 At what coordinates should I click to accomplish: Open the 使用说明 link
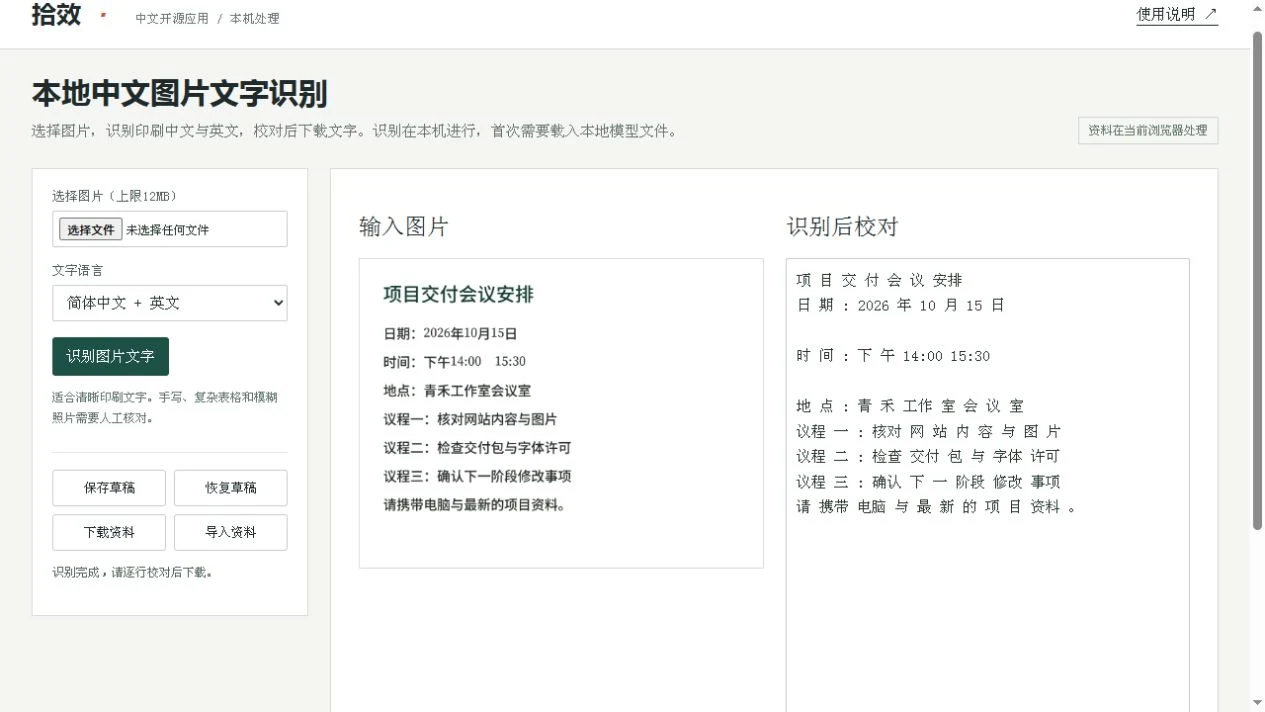click(x=1177, y=14)
